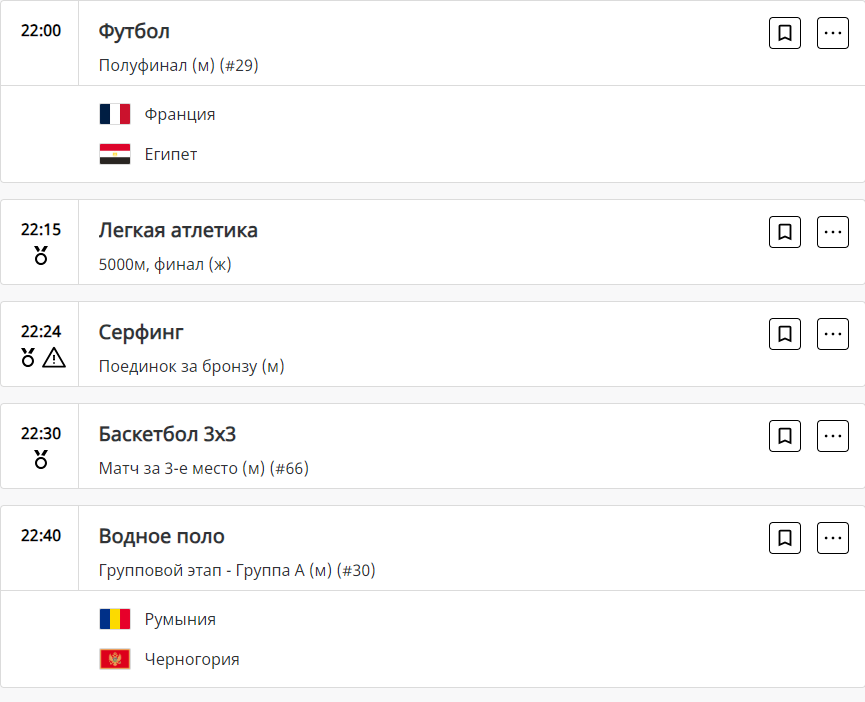Click the Egypt flag icon
Viewport: 865px width, 702px height.
[x=115, y=154]
